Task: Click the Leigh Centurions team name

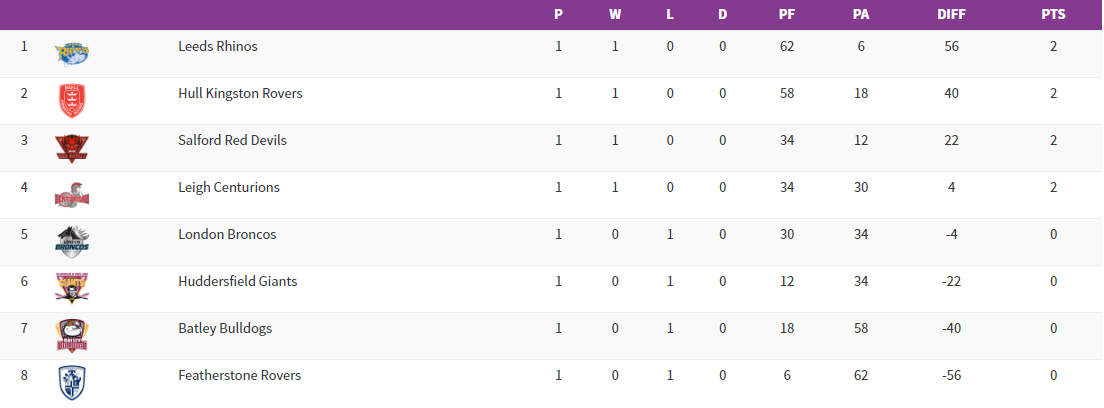Action: [228, 187]
